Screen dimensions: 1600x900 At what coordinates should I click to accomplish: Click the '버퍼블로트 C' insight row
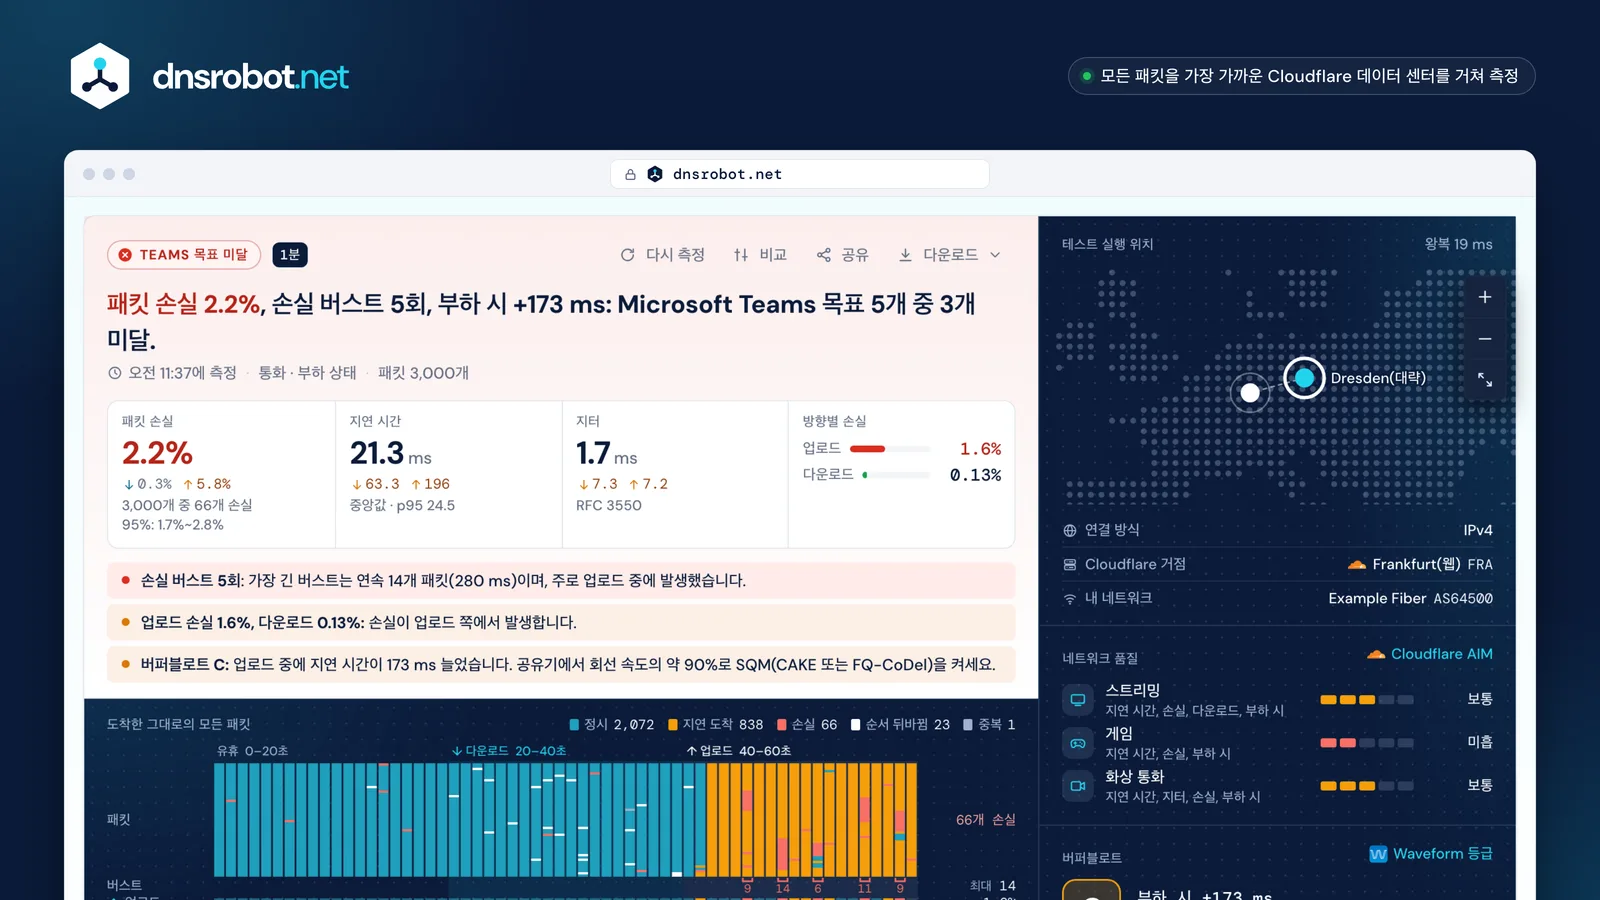coord(561,664)
